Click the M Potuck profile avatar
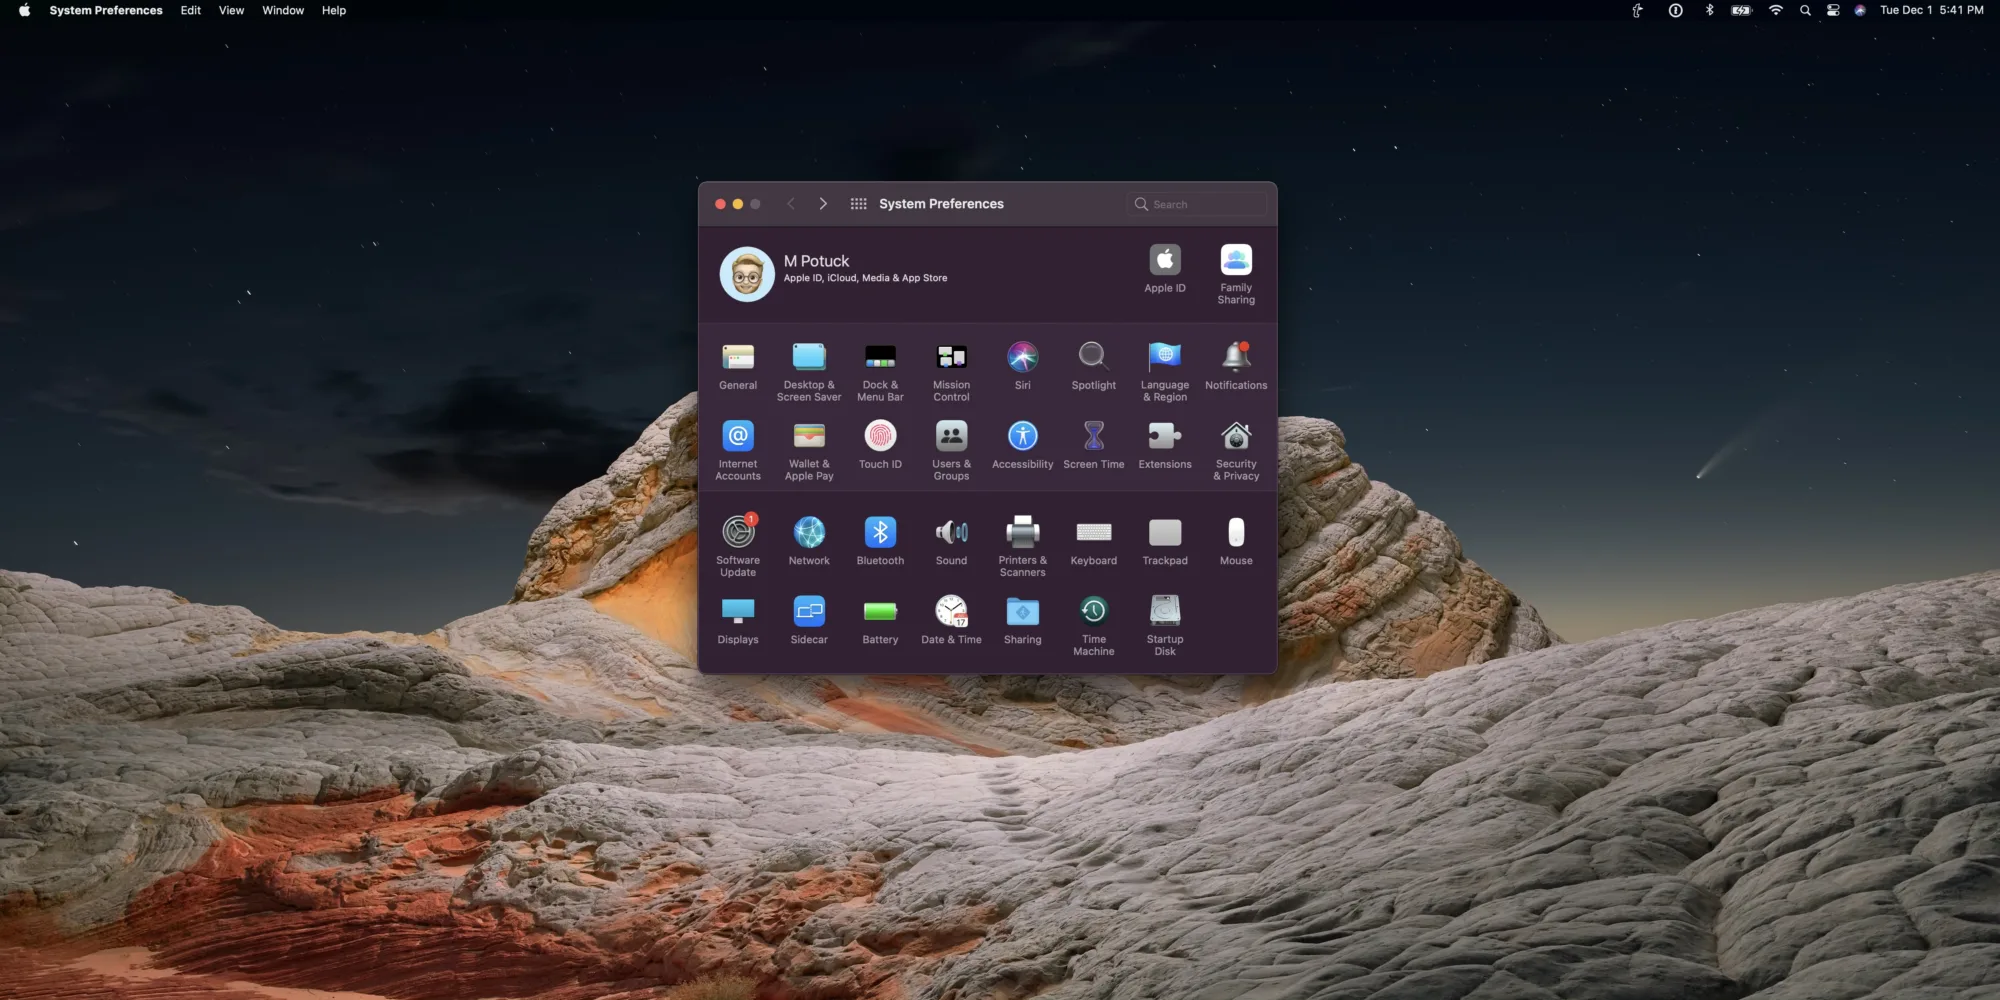Image resolution: width=2000 pixels, height=1000 pixels. click(747, 274)
